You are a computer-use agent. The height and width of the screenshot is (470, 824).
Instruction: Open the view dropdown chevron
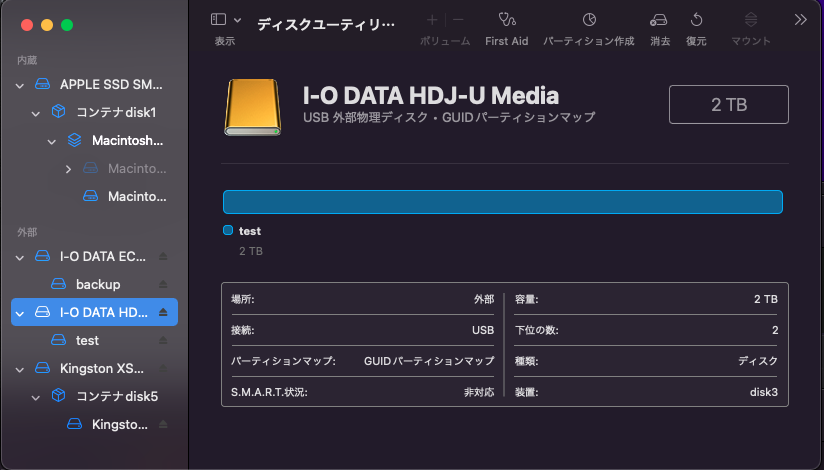[x=238, y=20]
